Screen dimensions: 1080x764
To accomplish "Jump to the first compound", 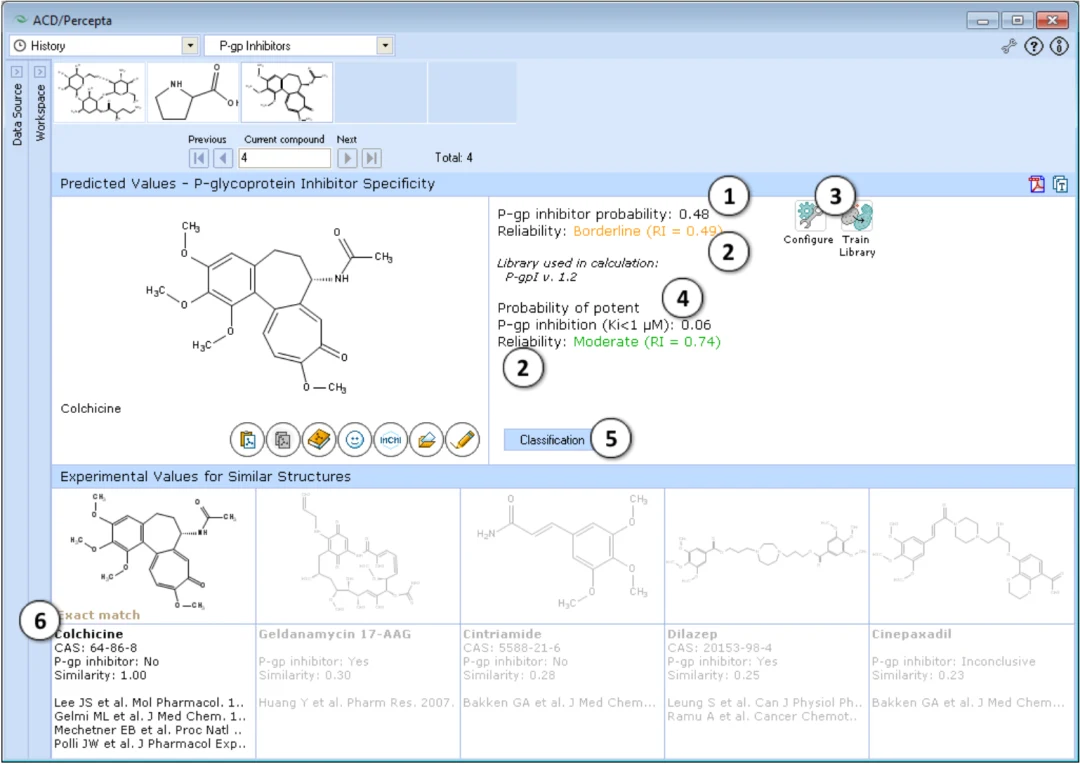I will [x=198, y=158].
